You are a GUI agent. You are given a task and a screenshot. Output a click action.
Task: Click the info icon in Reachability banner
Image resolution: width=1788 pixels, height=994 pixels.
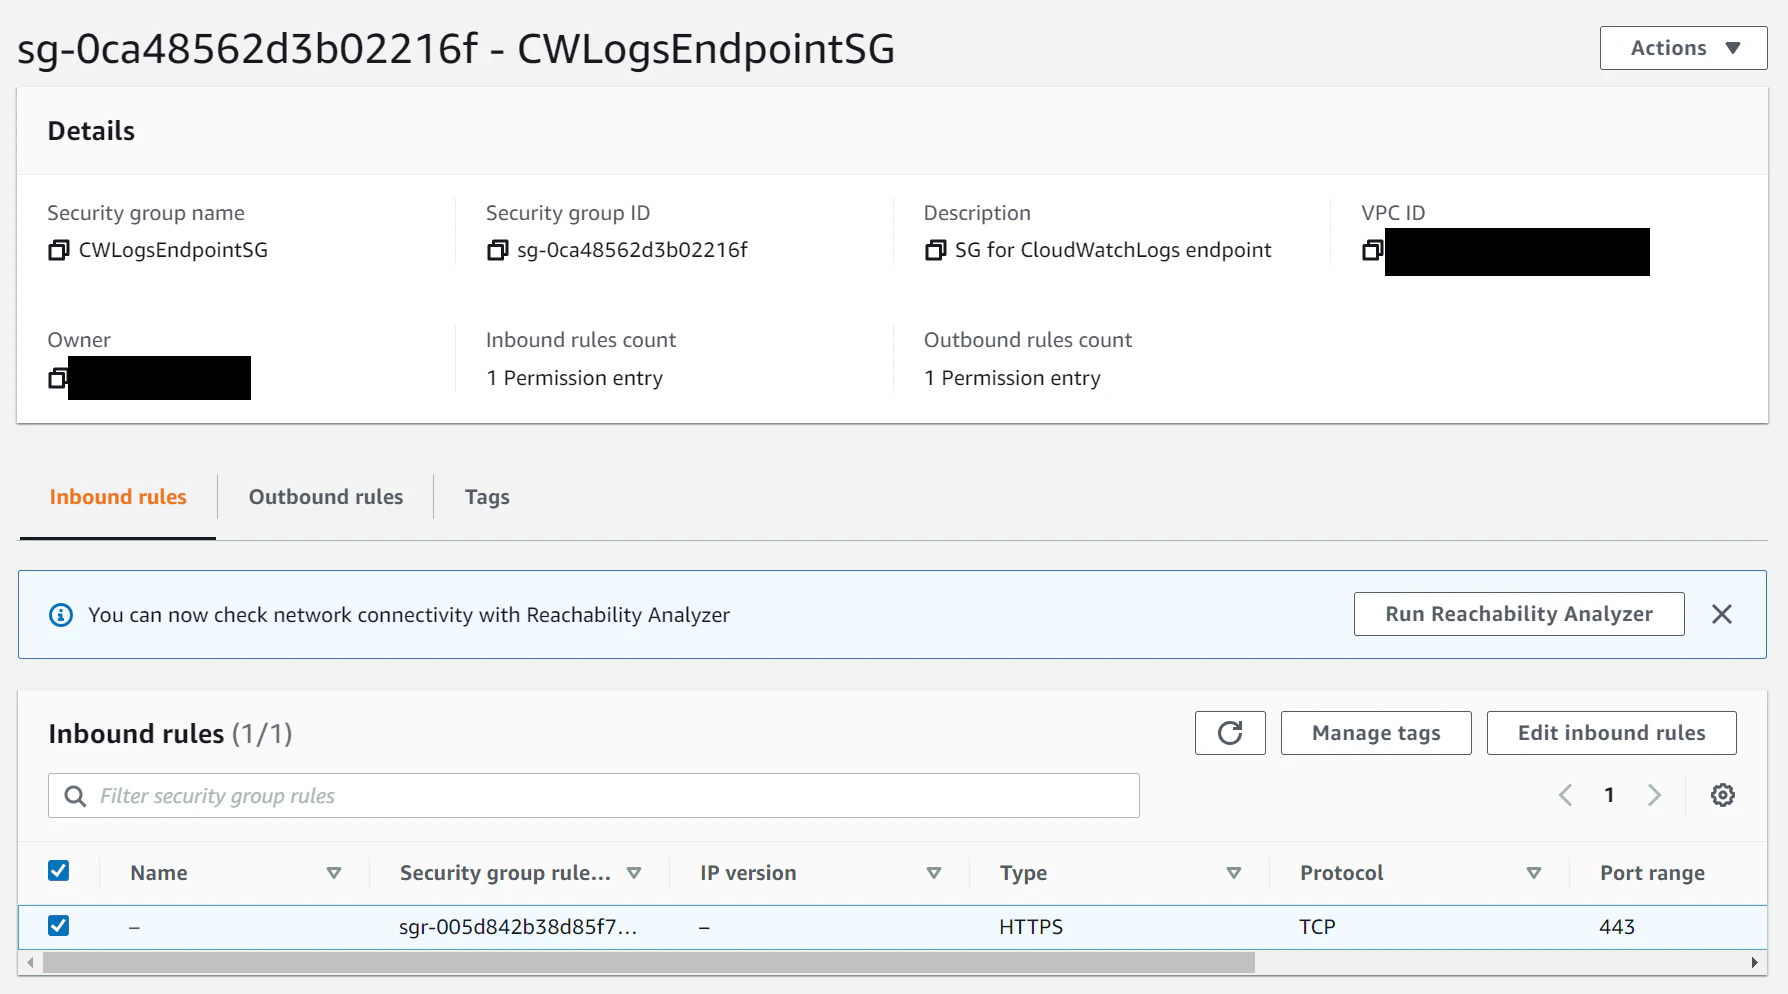coord(61,615)
